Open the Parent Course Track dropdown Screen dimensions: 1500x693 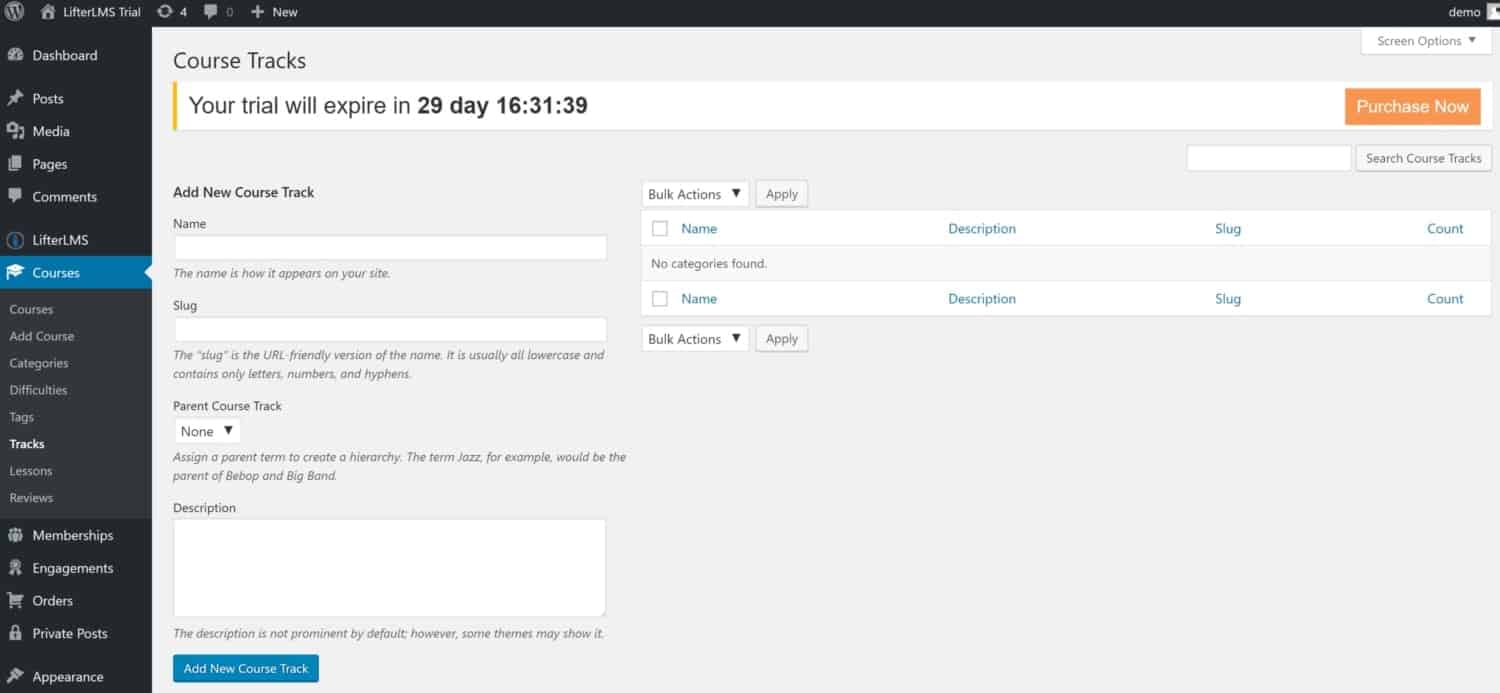pyautogui.click(x=207, y=431)
